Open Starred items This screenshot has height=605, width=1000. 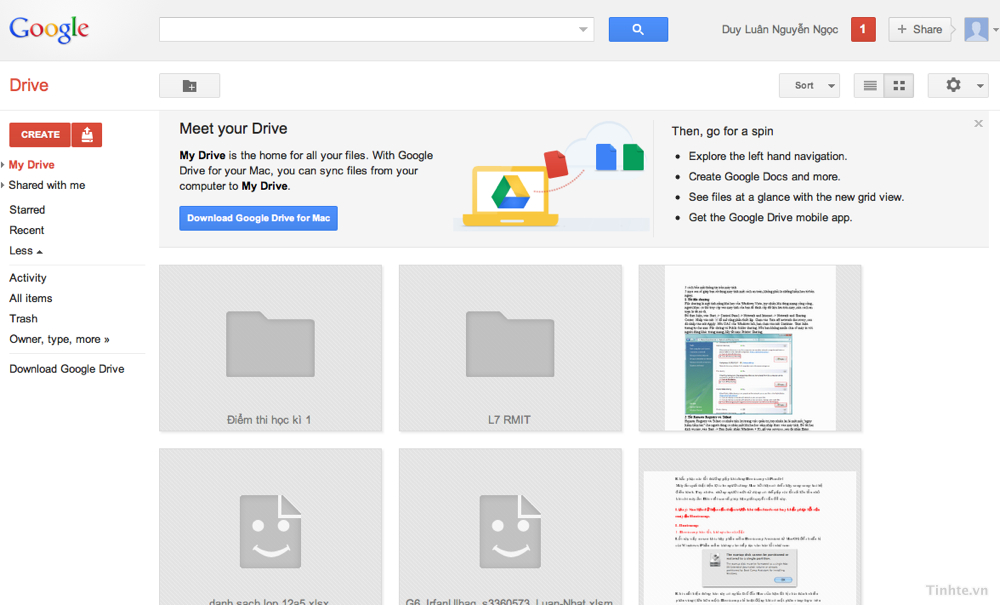[x=27, y=210]
